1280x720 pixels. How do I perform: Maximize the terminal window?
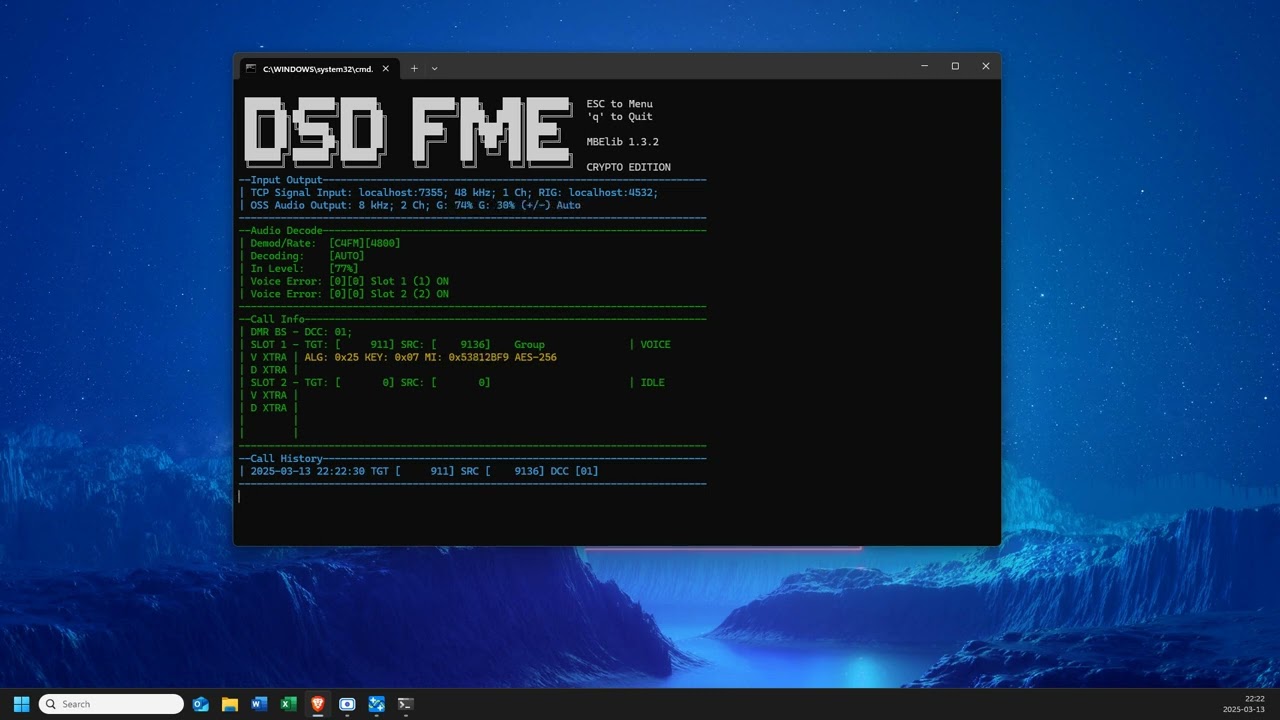pos(955,66)
